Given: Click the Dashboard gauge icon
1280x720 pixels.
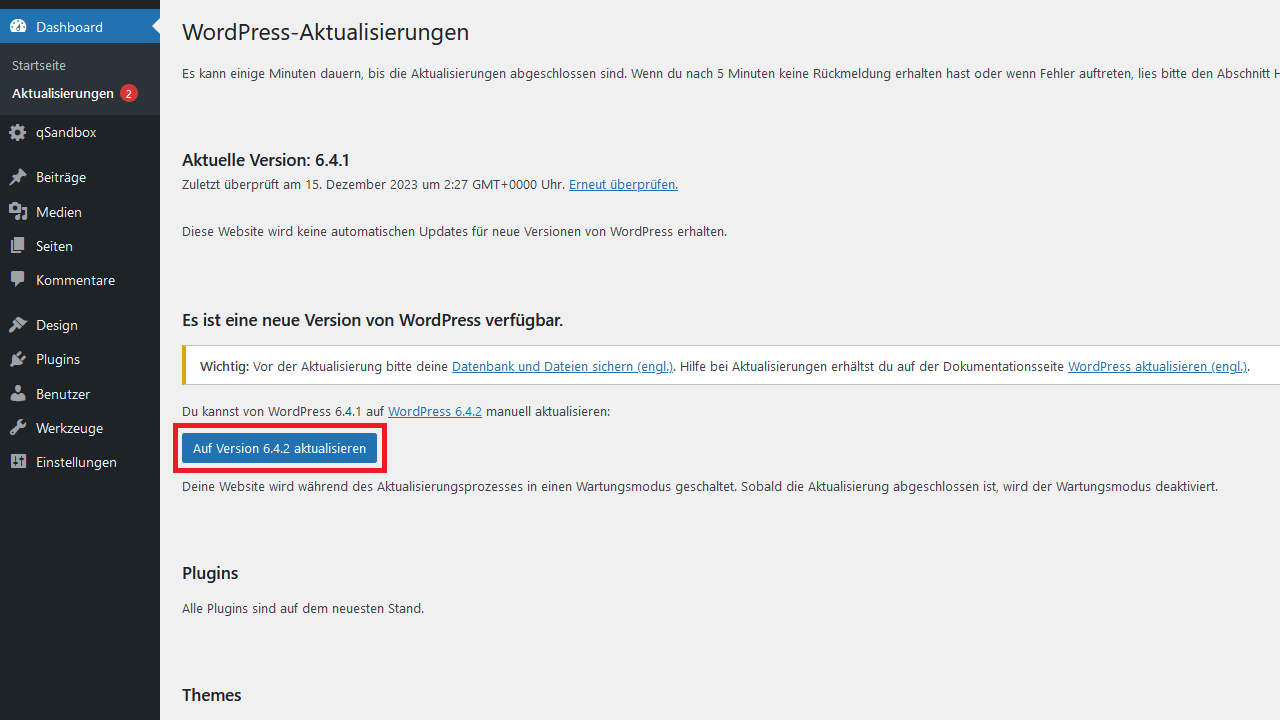Looking at the screenshot, I should pos(18,27).
